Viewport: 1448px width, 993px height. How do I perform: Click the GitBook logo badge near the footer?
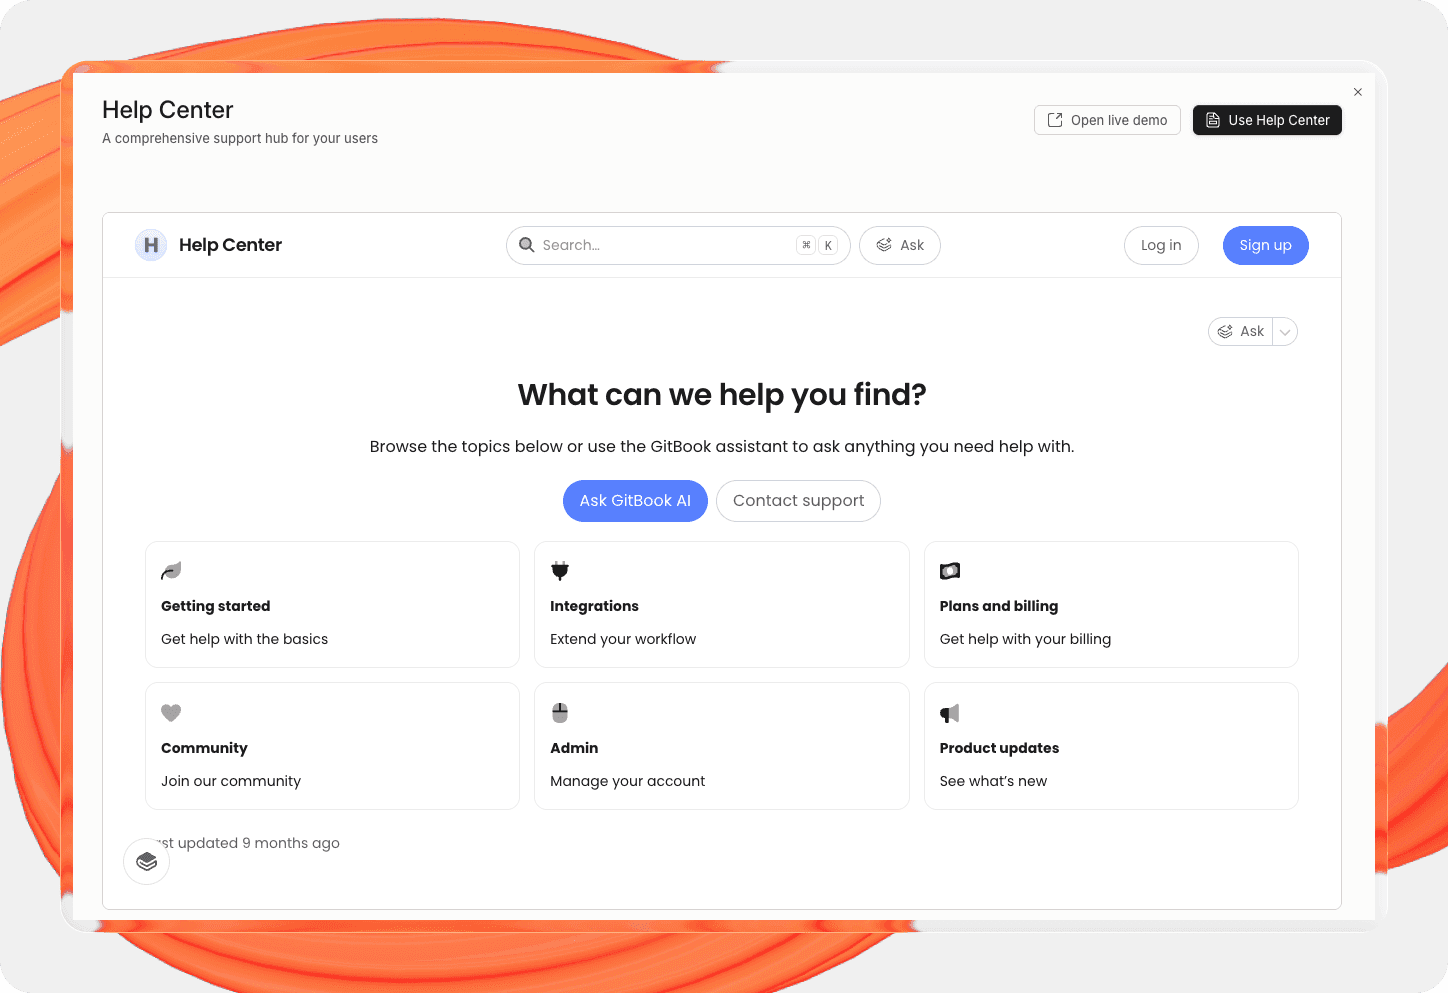coord(147,861)
